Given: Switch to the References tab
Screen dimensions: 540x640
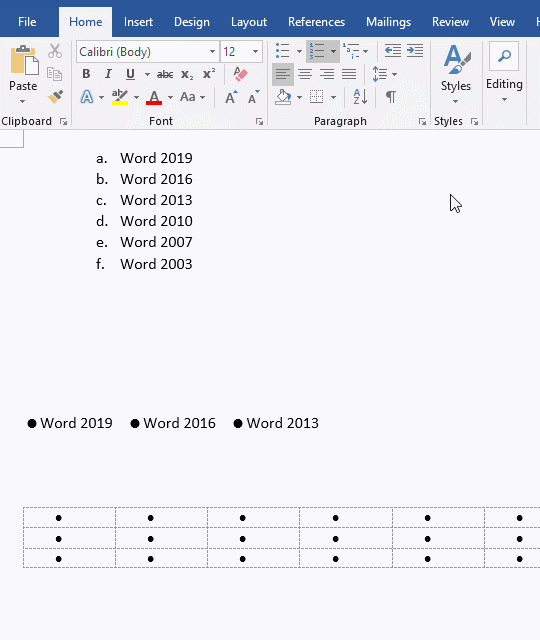Looking at the screenshot, I should click(316, 22).
